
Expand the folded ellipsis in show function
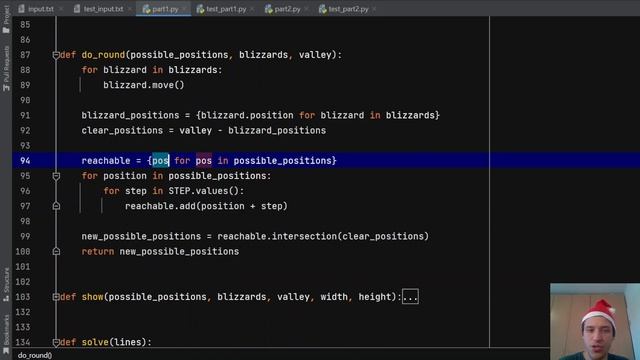tap(410, 297)
